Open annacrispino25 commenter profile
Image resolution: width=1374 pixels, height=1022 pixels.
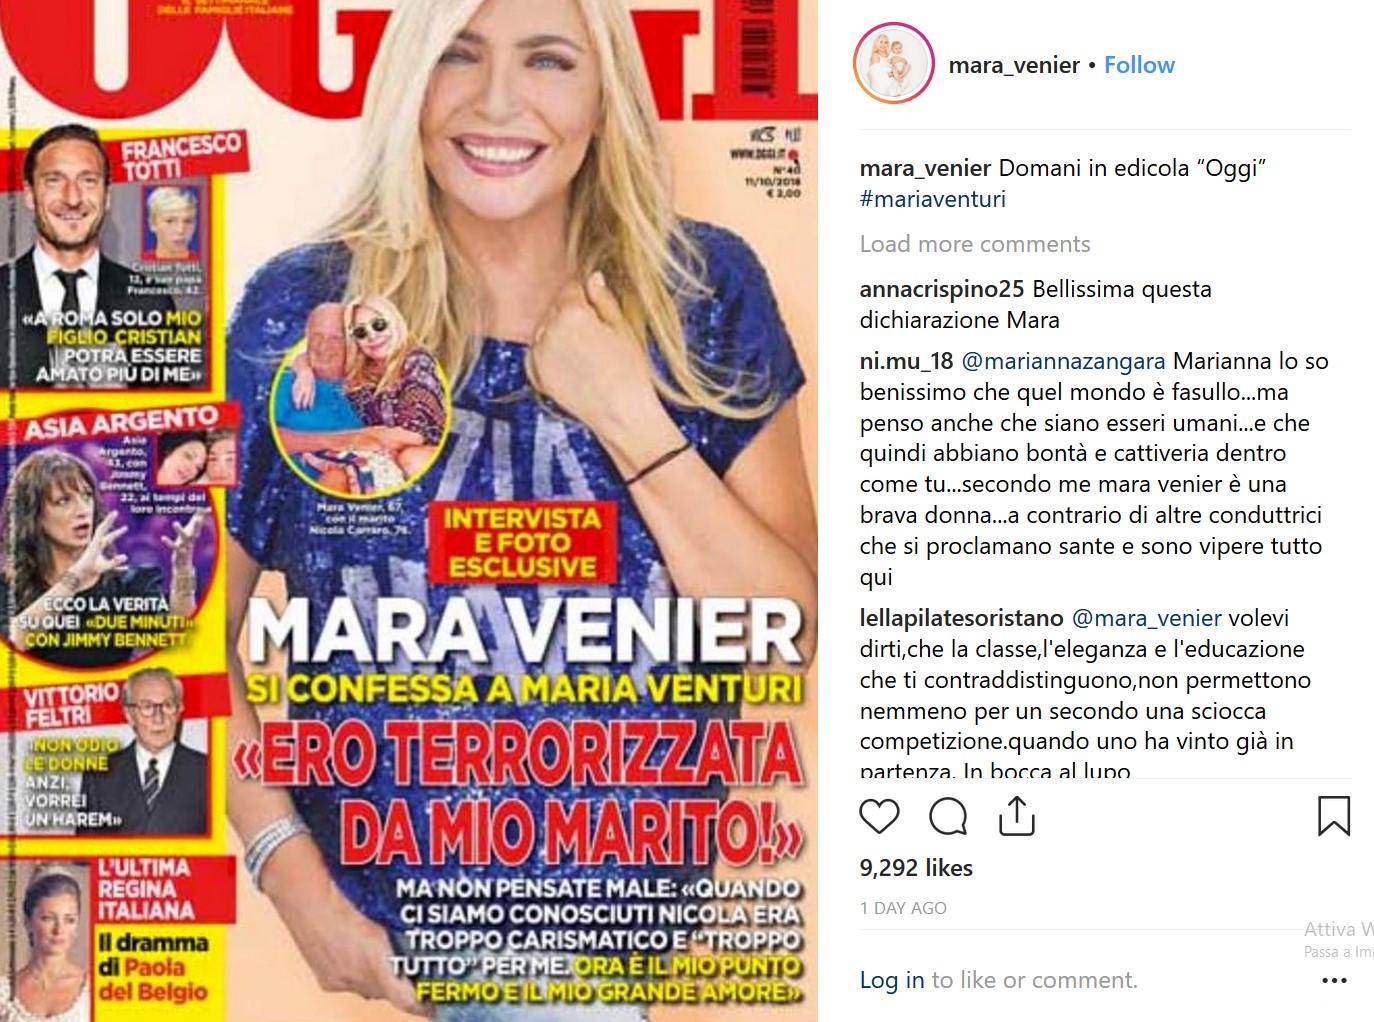point(942,289)
